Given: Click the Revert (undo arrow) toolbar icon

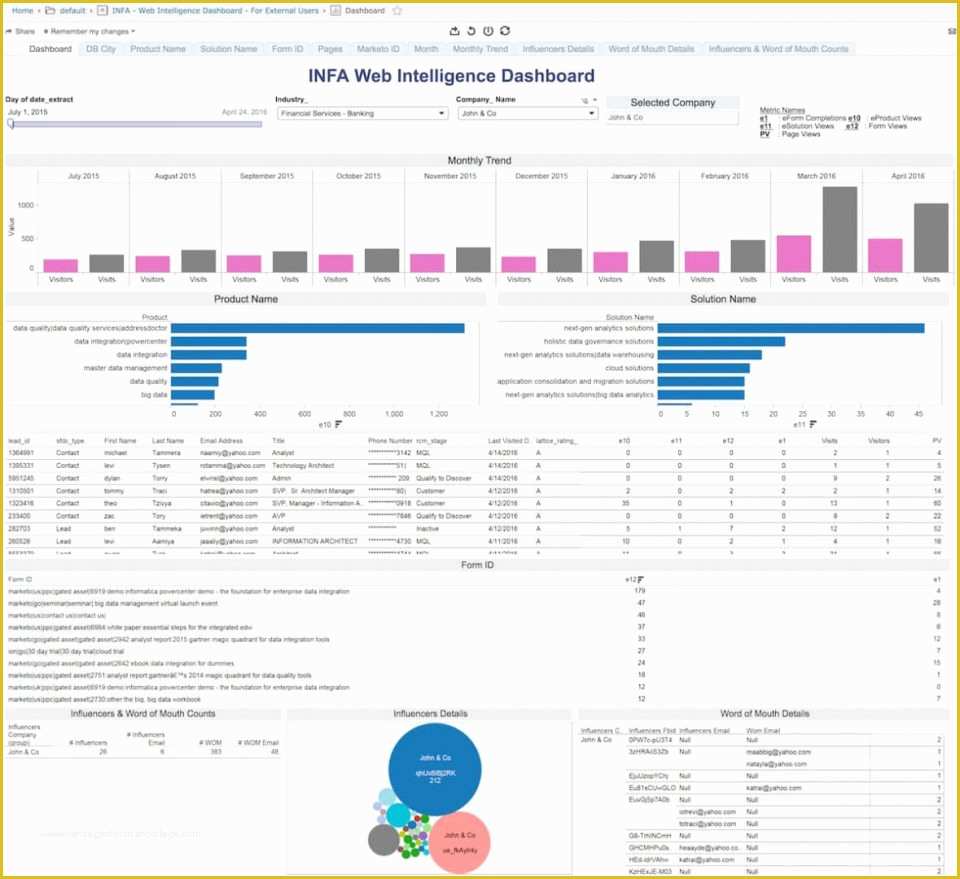Looking at the screenshot, I should (x=471, y=31).
